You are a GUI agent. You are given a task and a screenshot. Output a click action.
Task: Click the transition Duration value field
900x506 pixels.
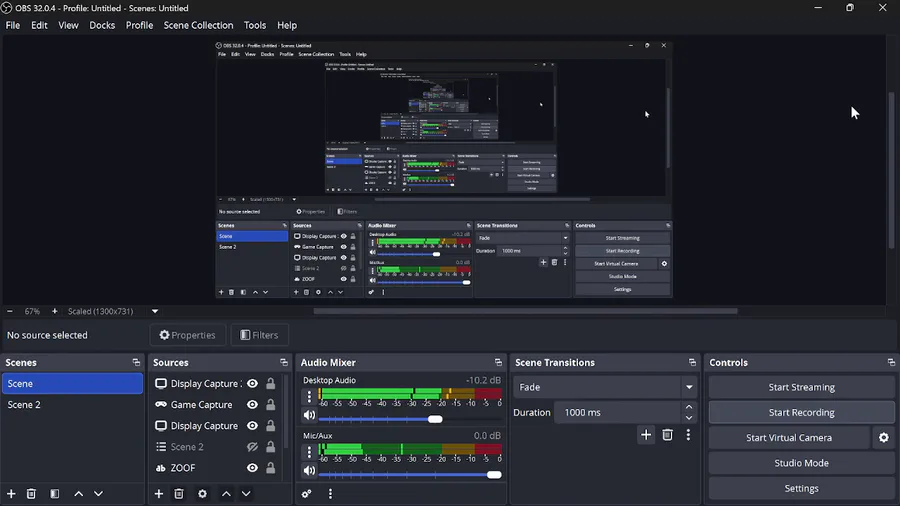point(619,412)
